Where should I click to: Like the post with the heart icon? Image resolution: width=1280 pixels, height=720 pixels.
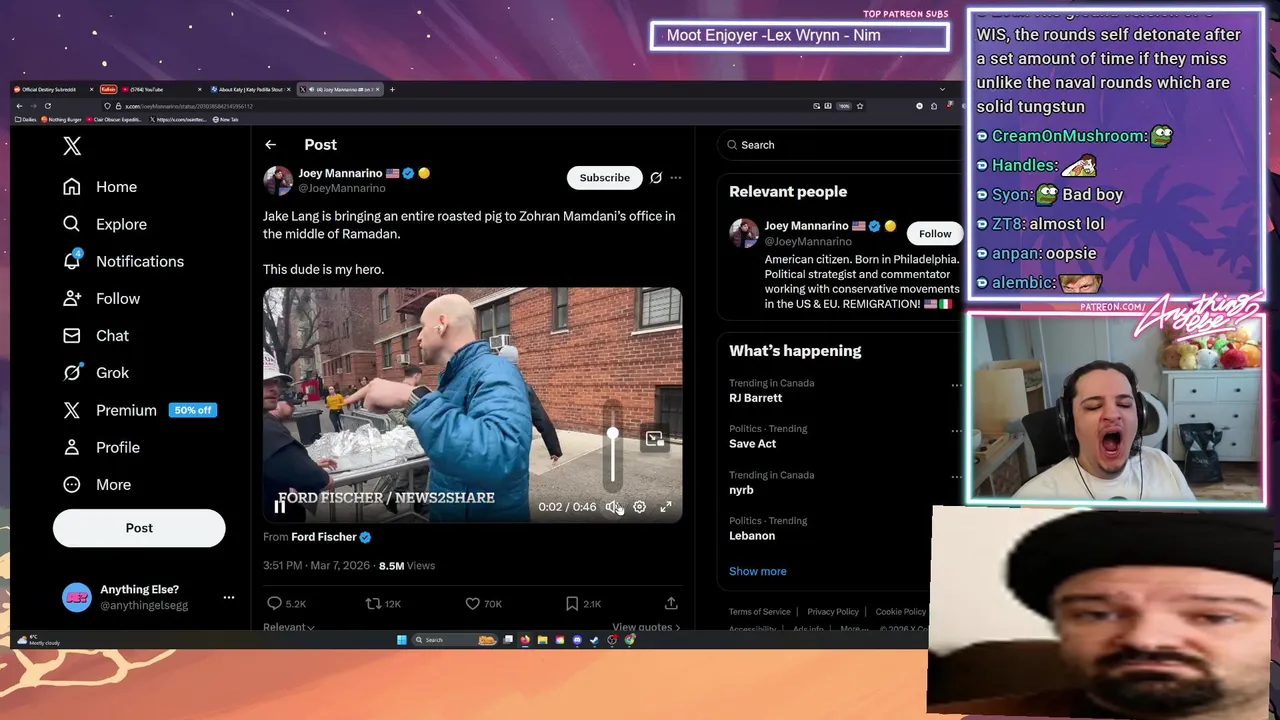(x=473, y=603)
